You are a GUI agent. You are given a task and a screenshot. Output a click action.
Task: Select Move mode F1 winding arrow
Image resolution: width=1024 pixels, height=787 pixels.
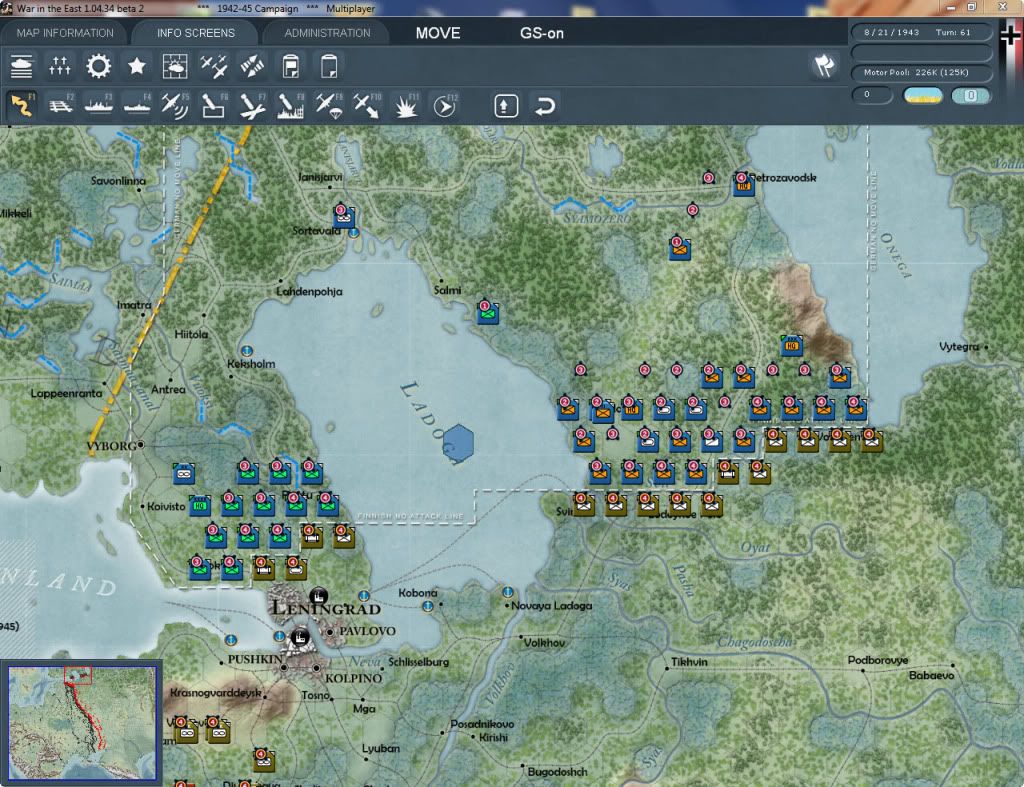coord(22,105)
